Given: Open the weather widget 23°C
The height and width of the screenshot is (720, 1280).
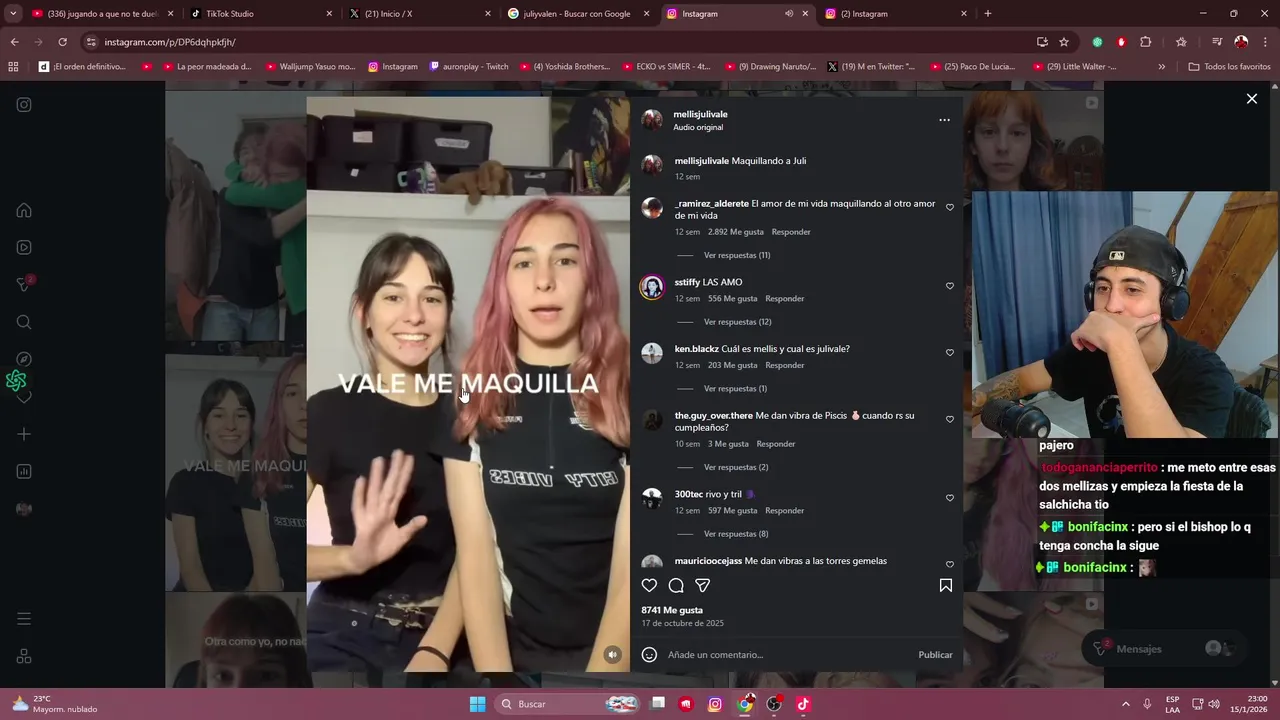Looking at the screenshot, I should click(x=55, y=704).
